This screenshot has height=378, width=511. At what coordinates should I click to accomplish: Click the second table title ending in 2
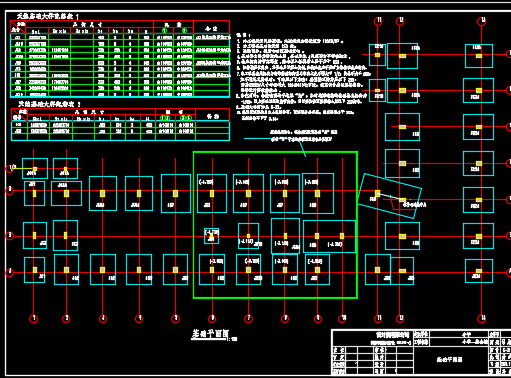tap(49, 104)
